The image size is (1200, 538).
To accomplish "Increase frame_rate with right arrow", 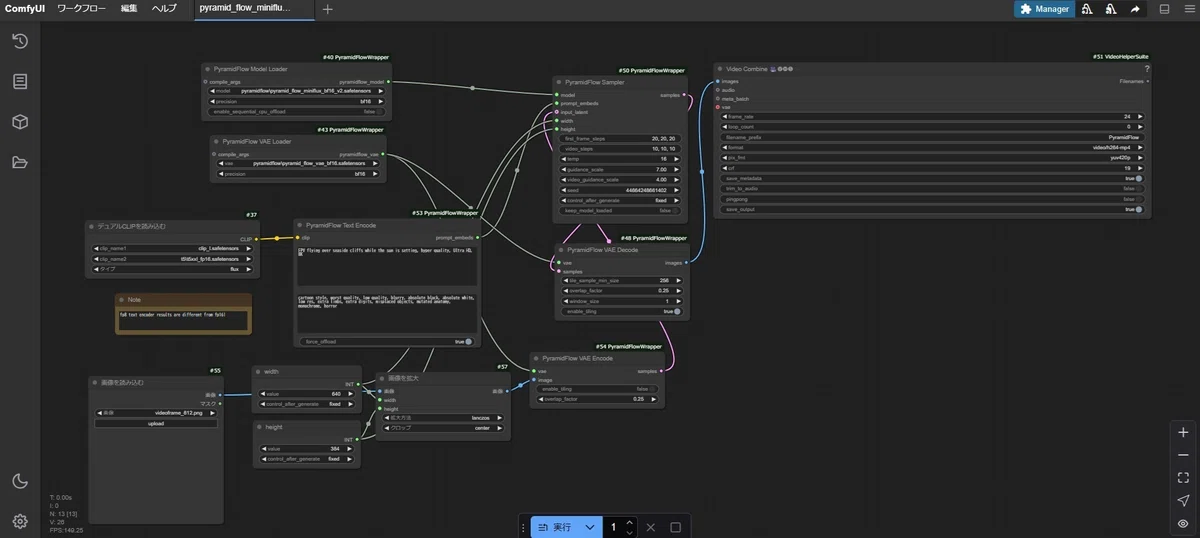I will 1141,116.
